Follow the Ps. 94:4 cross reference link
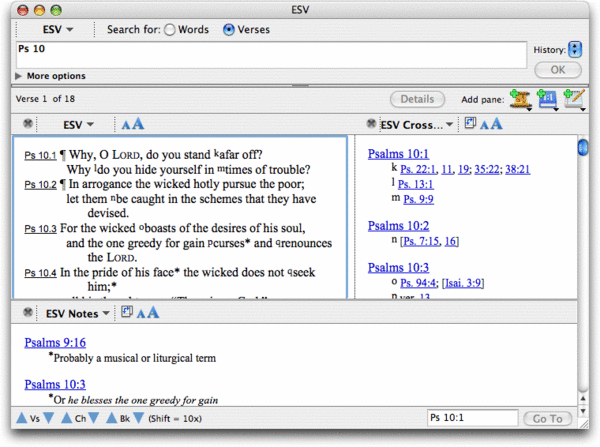600x447 pixels. click(418, 283)
